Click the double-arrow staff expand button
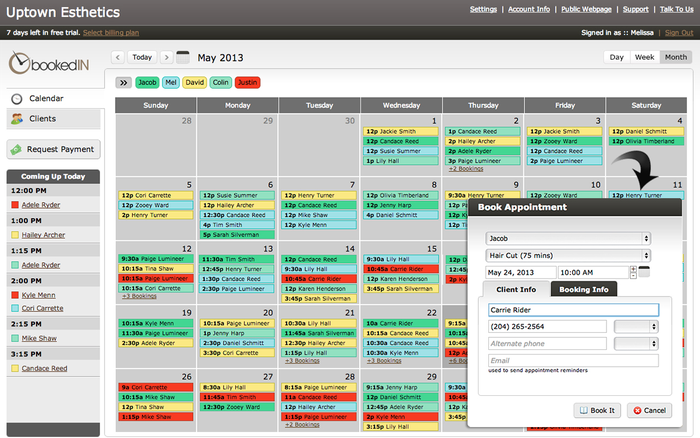 click(124, 82)
